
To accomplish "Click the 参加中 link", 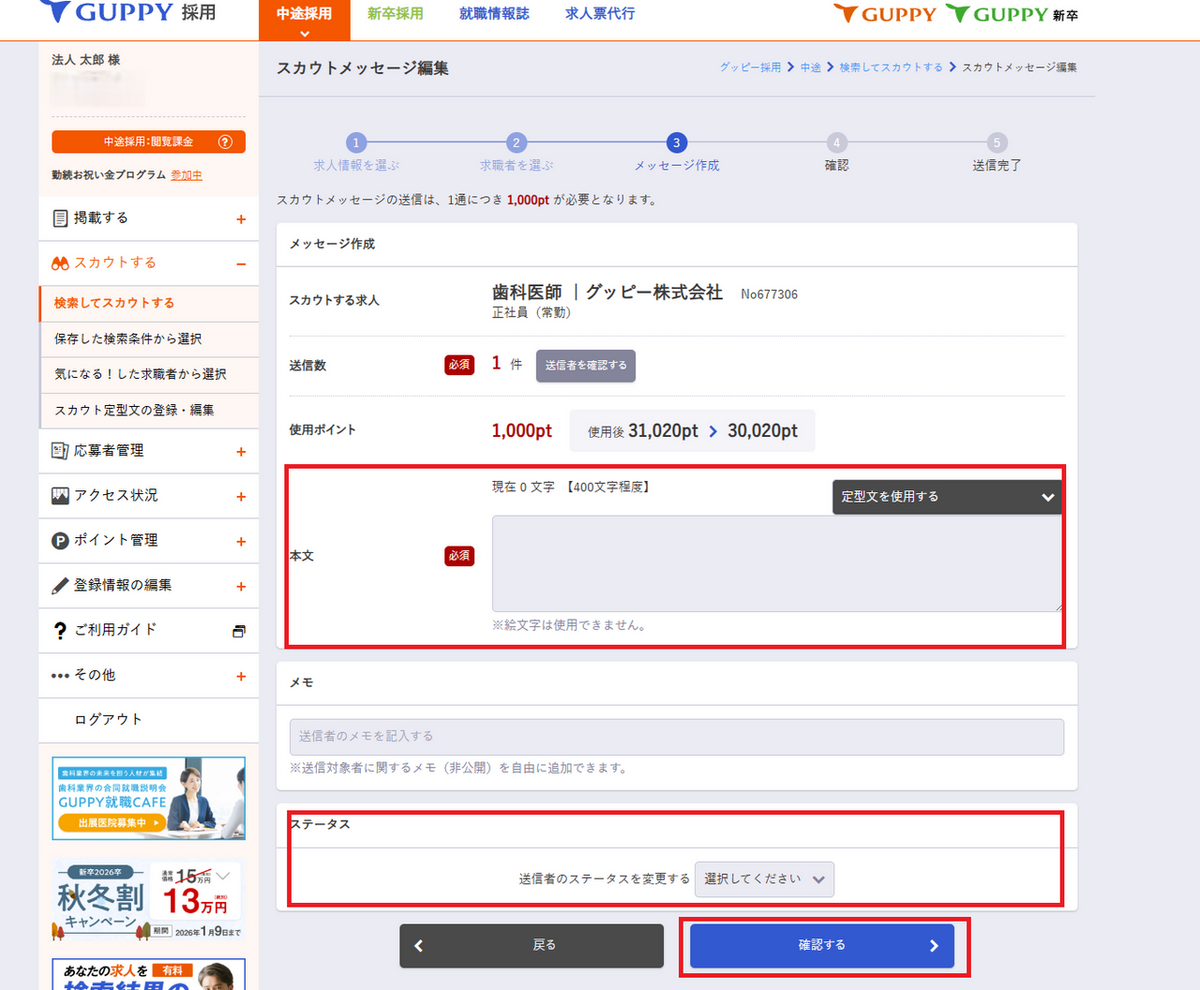I will point(186,175).
